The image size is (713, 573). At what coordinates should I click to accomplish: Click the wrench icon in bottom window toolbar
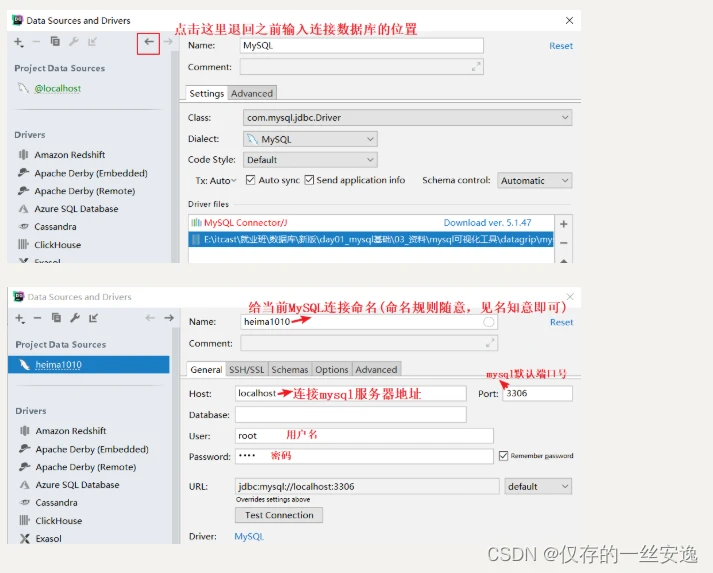(75, 318)
